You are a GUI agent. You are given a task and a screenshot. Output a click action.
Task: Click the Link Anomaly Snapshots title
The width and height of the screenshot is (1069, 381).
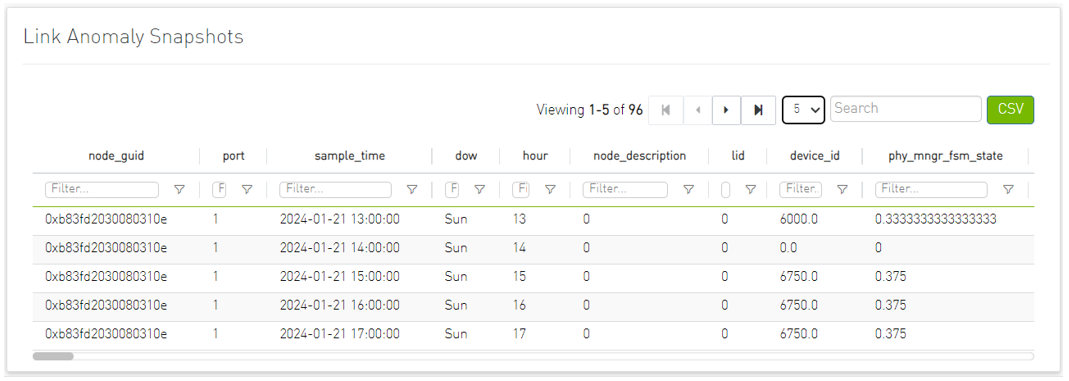coord(134,36)
